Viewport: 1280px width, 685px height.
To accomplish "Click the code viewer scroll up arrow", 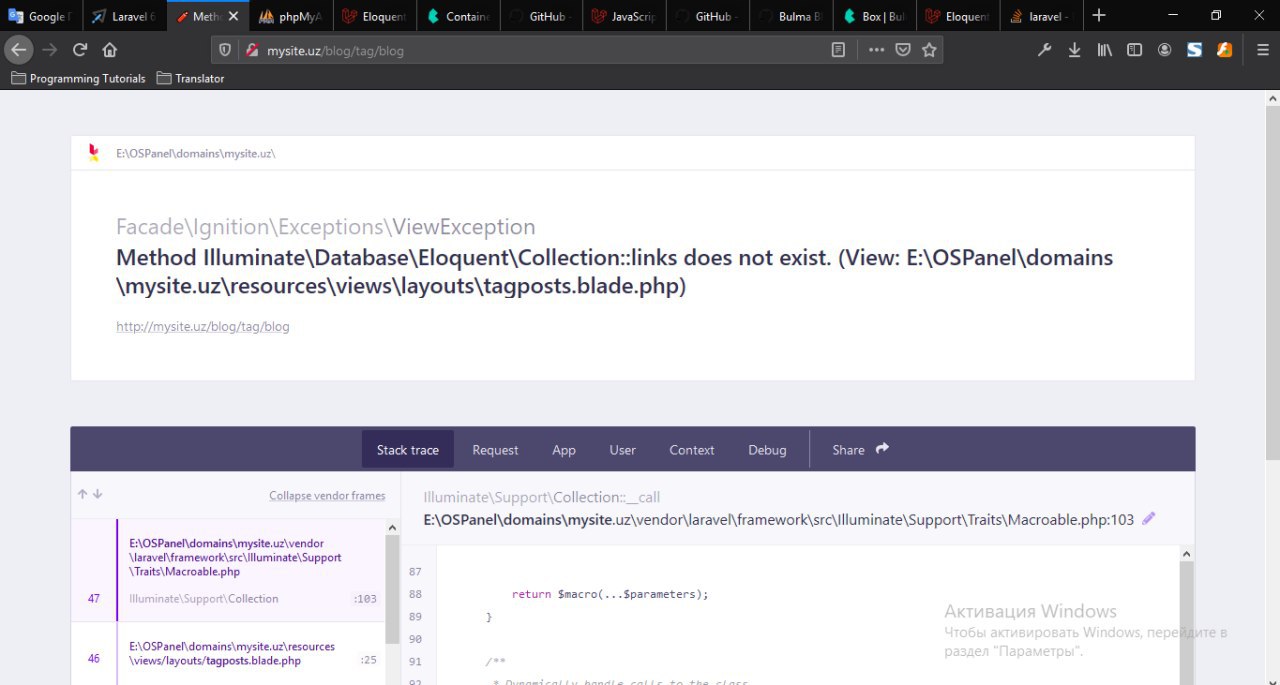I will click(1187, 553).
